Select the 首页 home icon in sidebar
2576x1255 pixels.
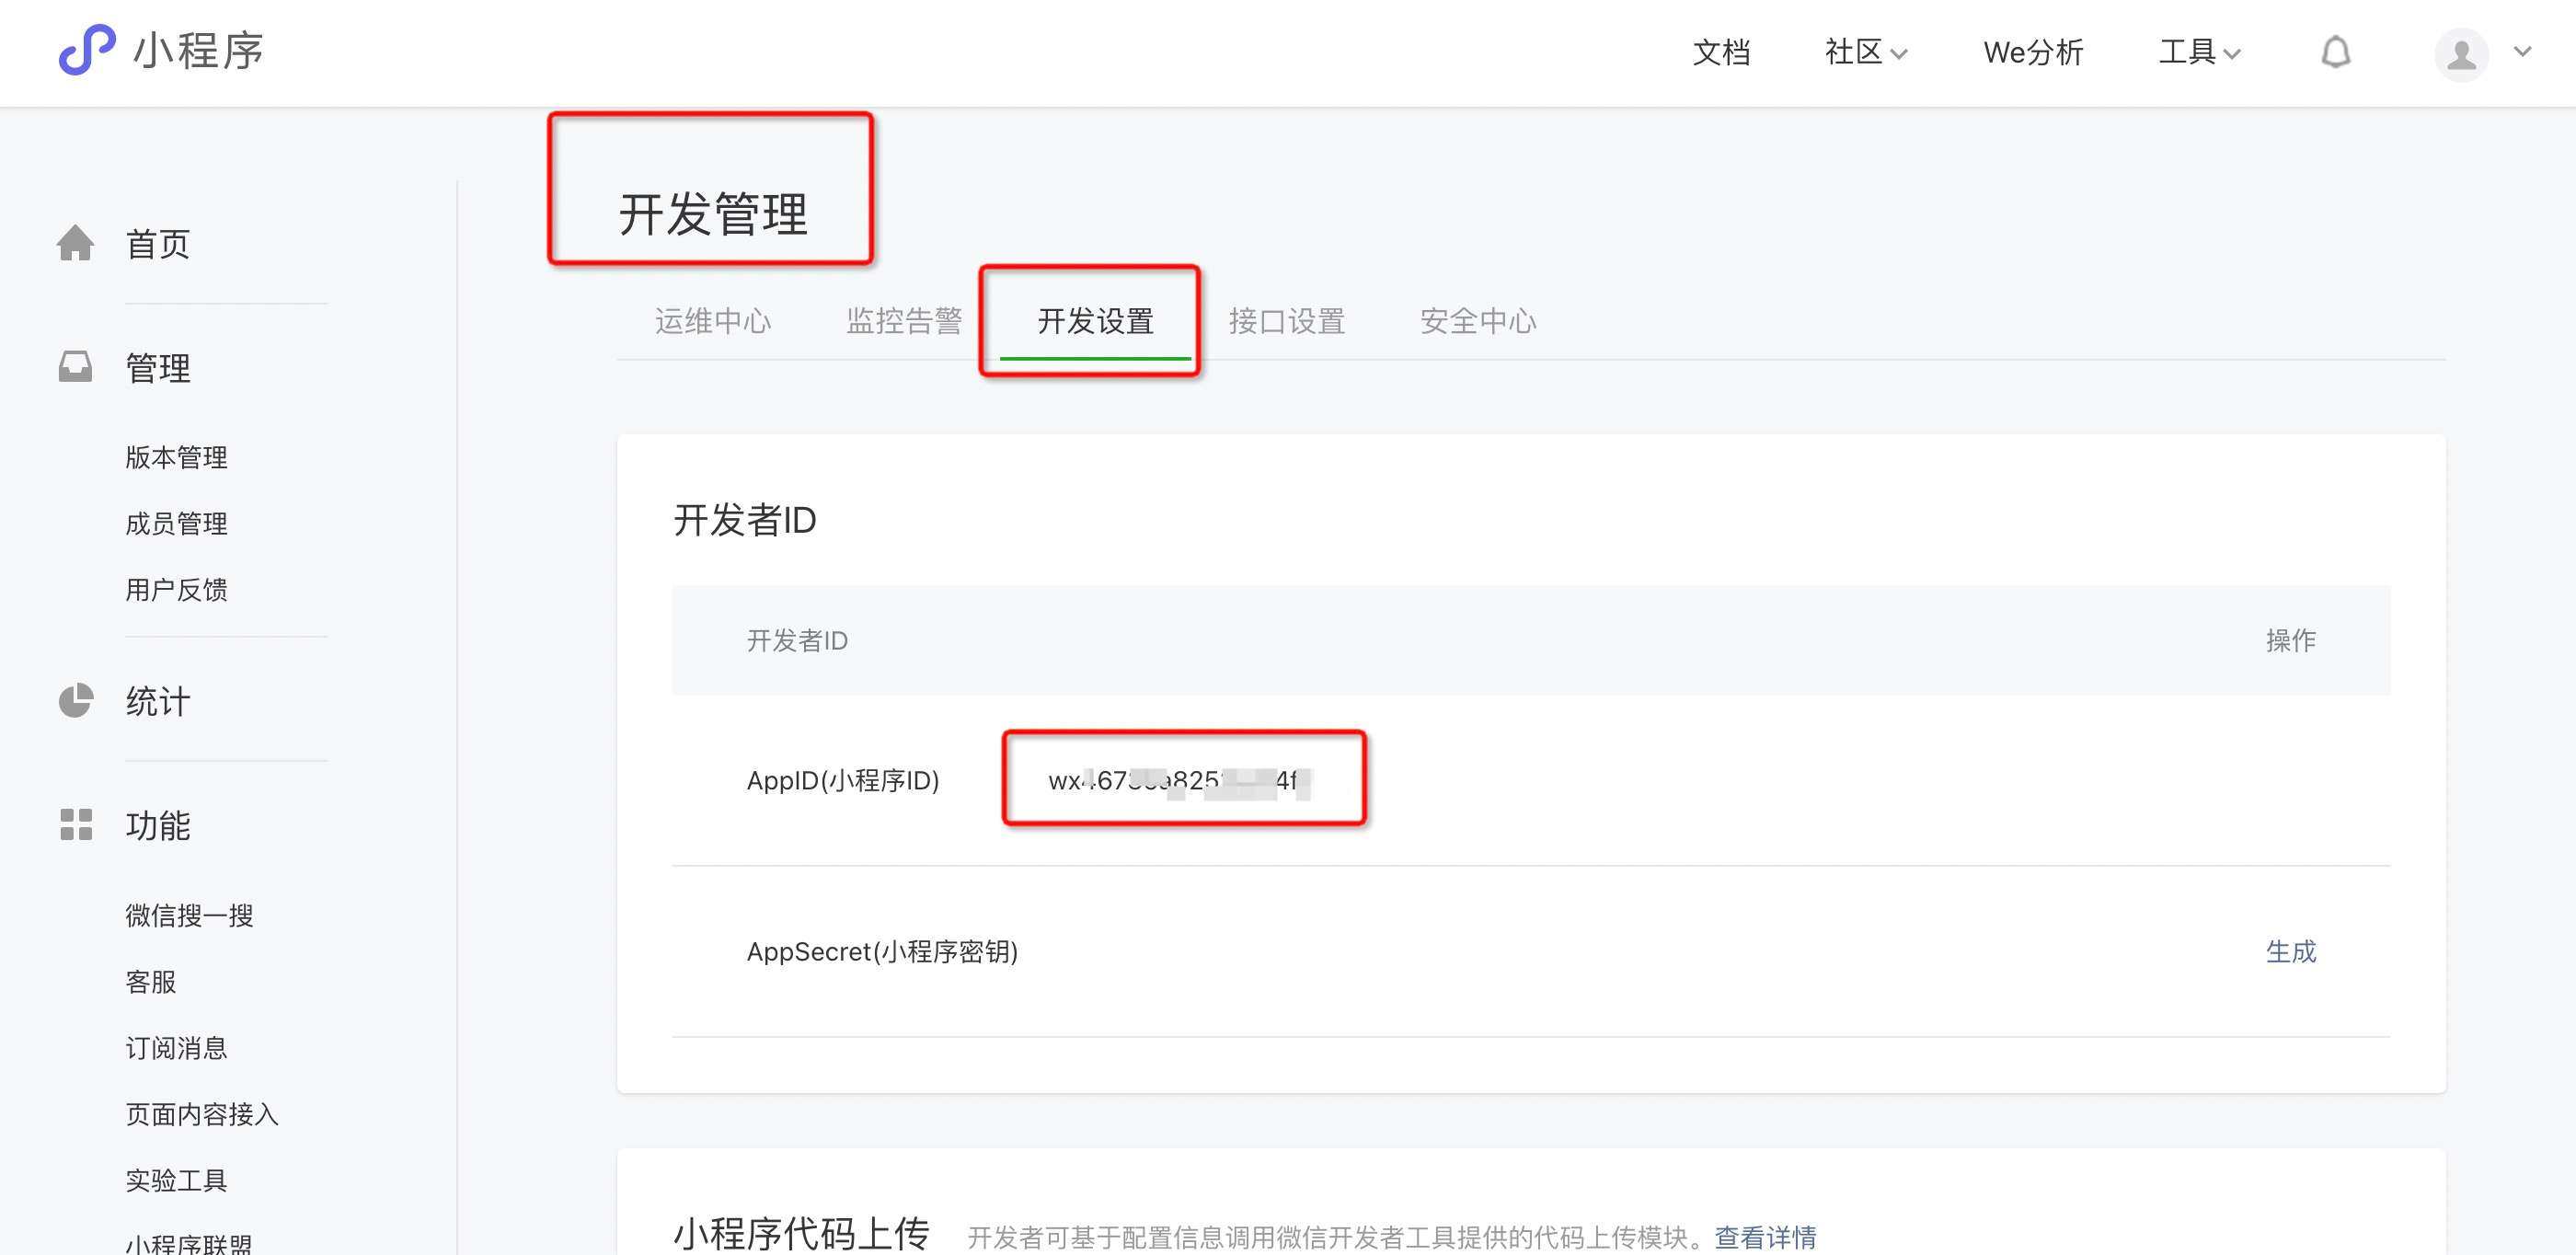76,242
